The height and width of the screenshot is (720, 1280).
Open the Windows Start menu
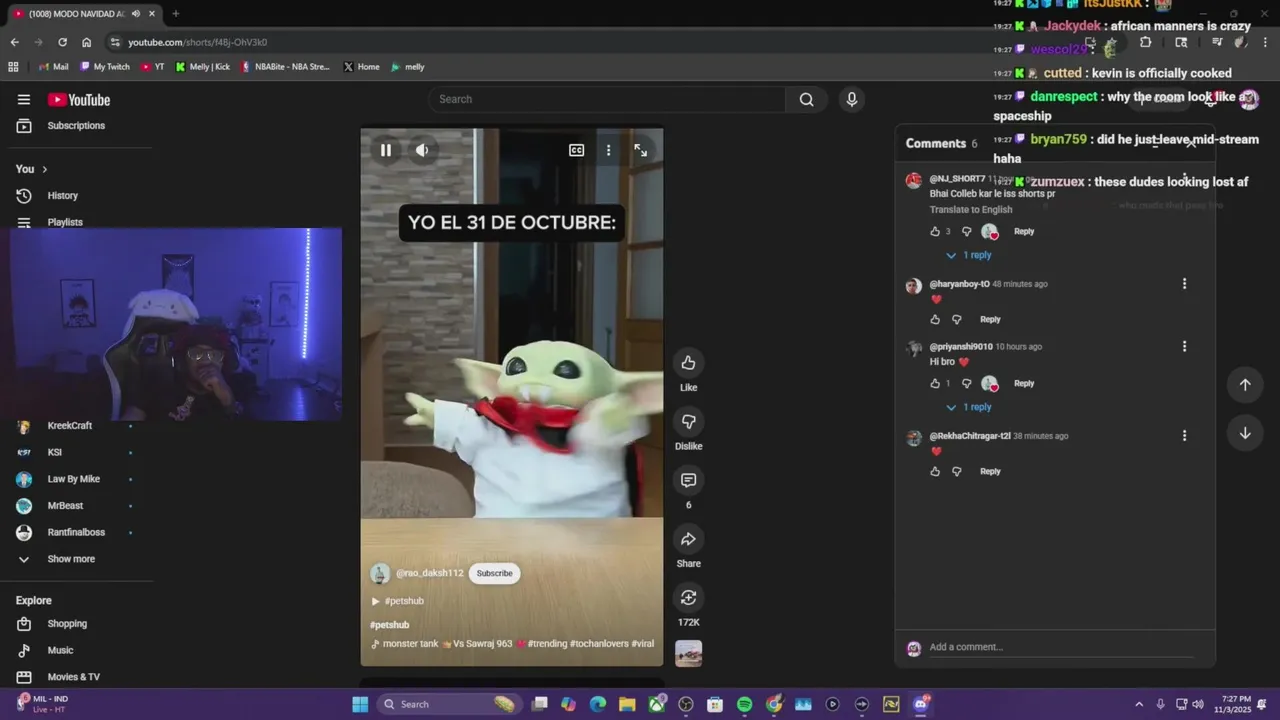pos(360,704)
